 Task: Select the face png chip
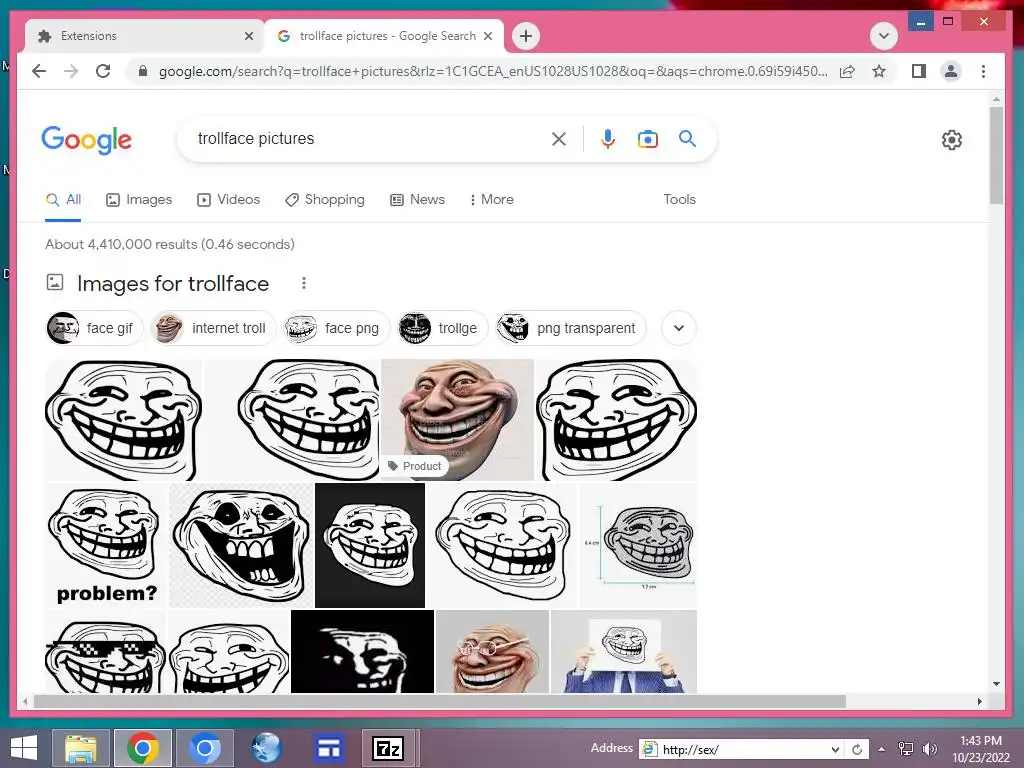336,328
